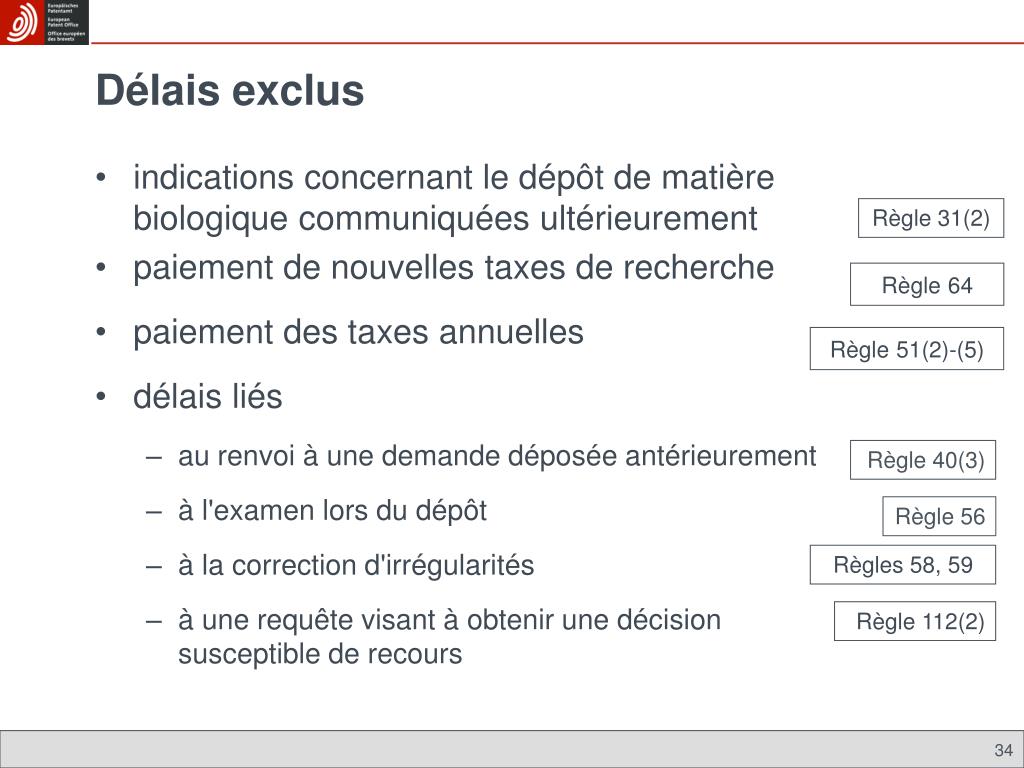
Task: Click the à l'examen lors du dépôt item
Action: coord(332,511)
